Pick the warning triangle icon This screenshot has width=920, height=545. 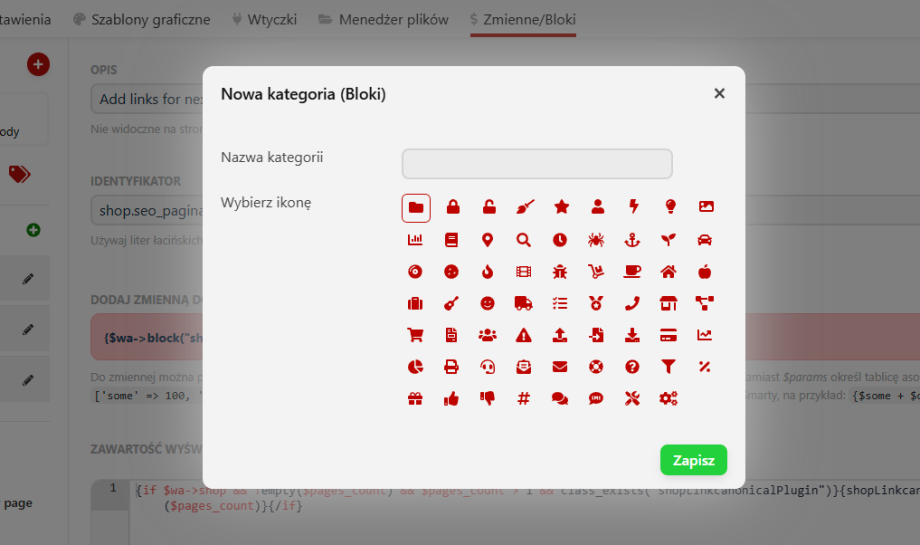(x=524, y=335)
